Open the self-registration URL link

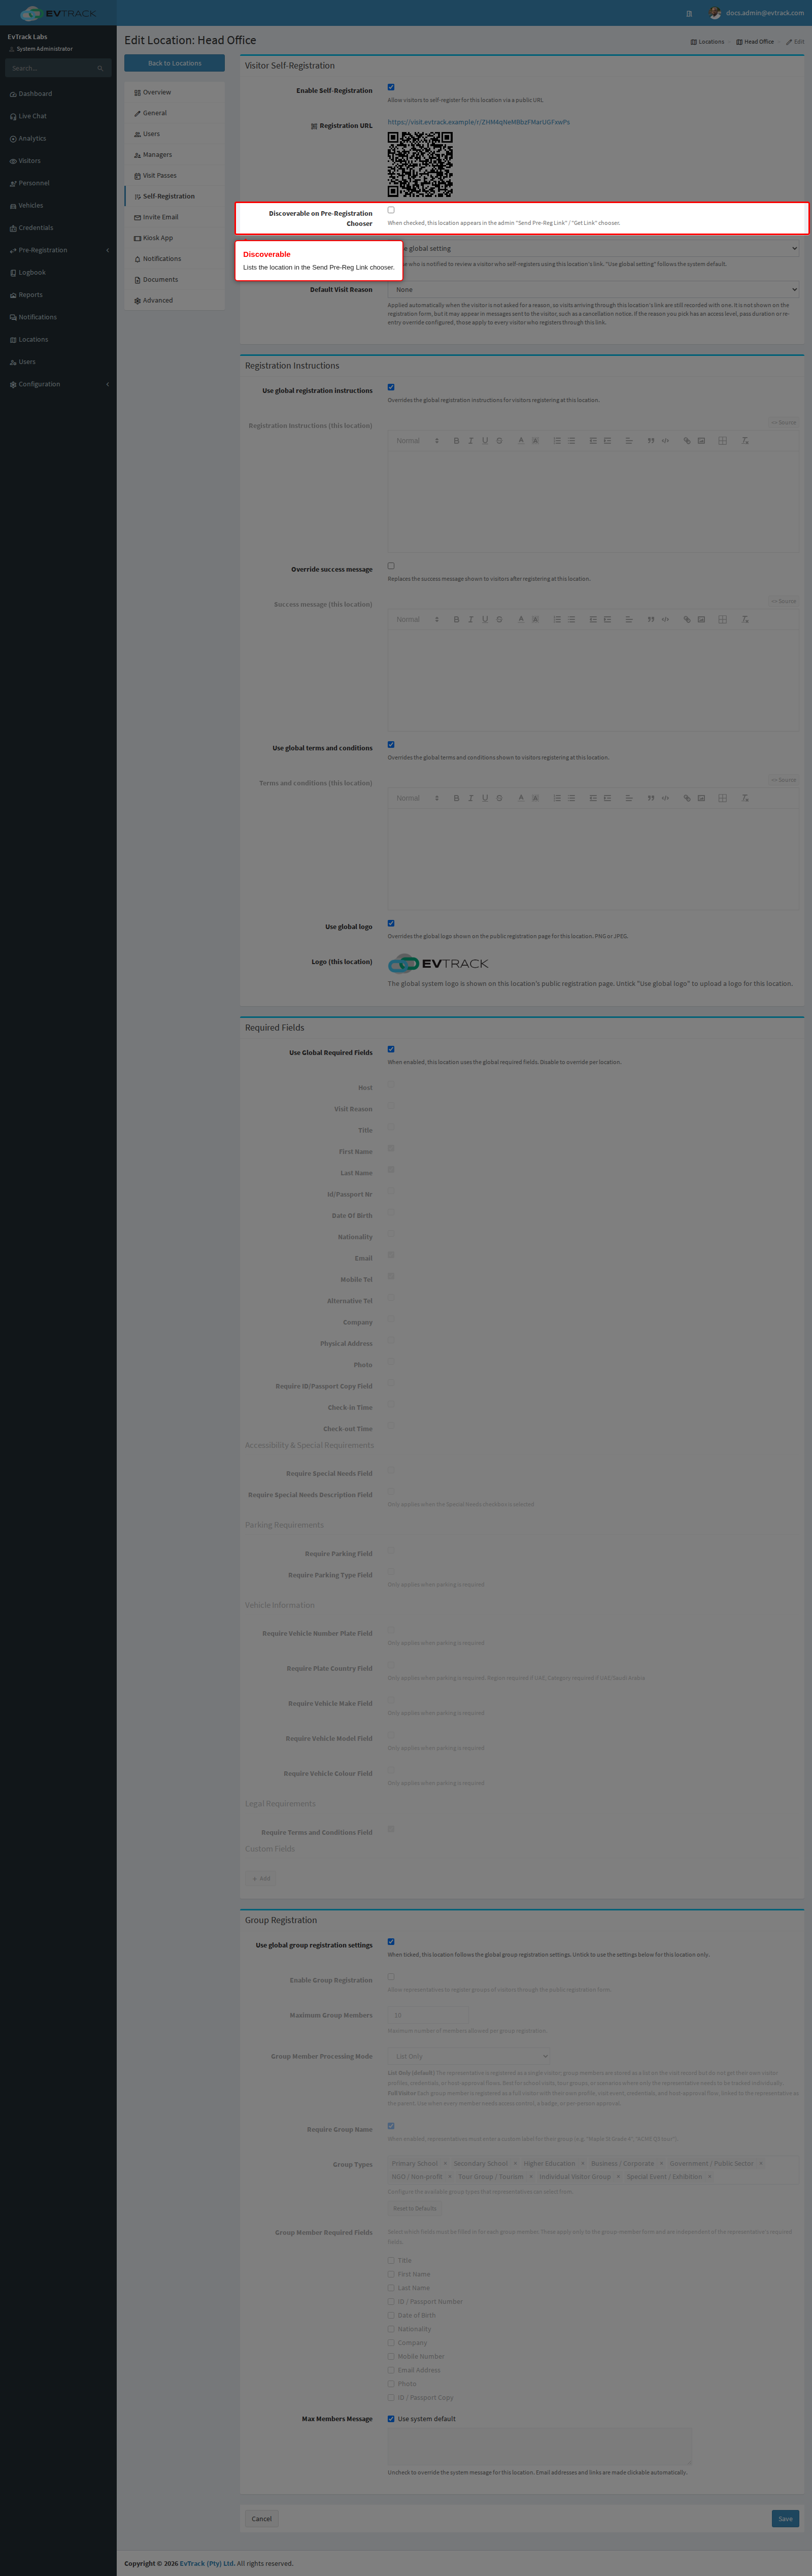tap(479, 122)
